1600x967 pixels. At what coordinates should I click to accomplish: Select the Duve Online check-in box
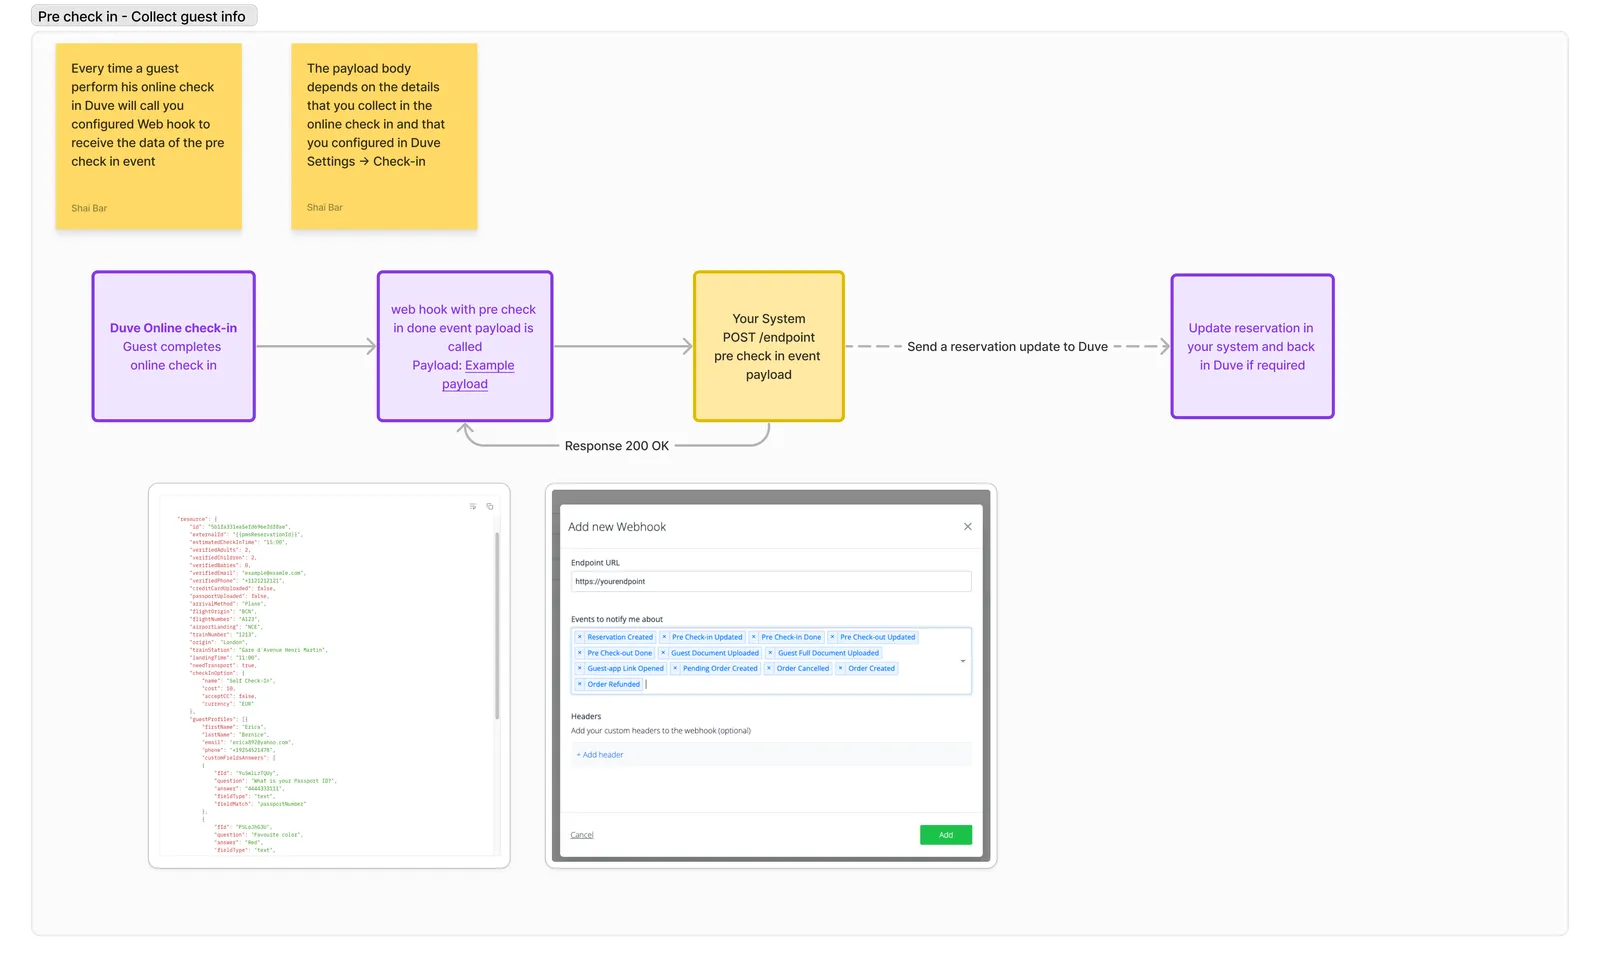point(174,346)
